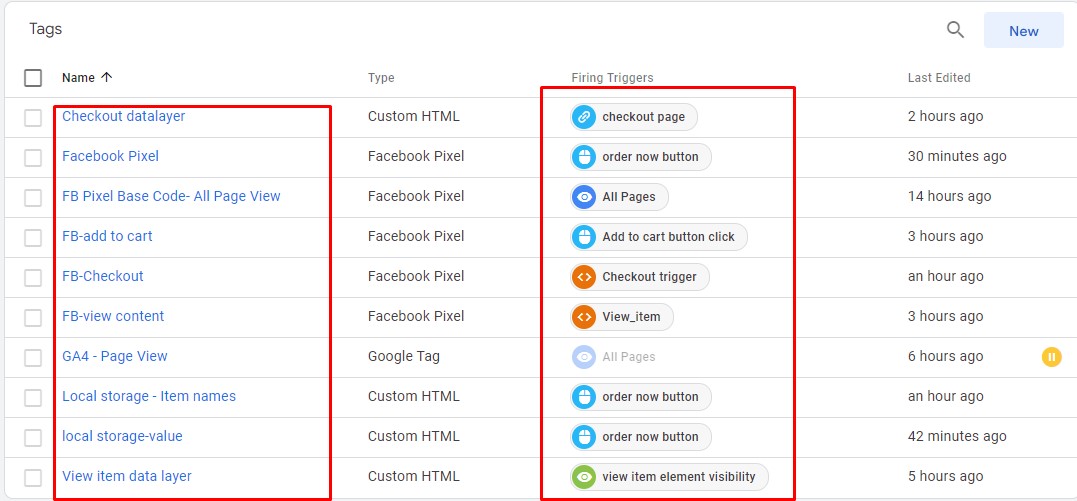Click the eye icon of All Pages trigger
Viewport: 1077px width, 501px height.
click(584, 197)
